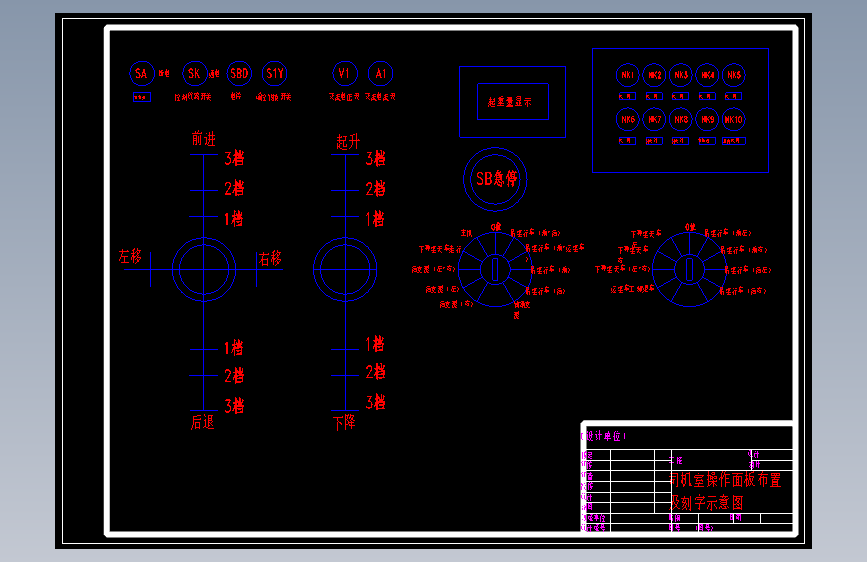The image size is (867, 562).
Task: Click the 前进 label
Action: [203, 139]
